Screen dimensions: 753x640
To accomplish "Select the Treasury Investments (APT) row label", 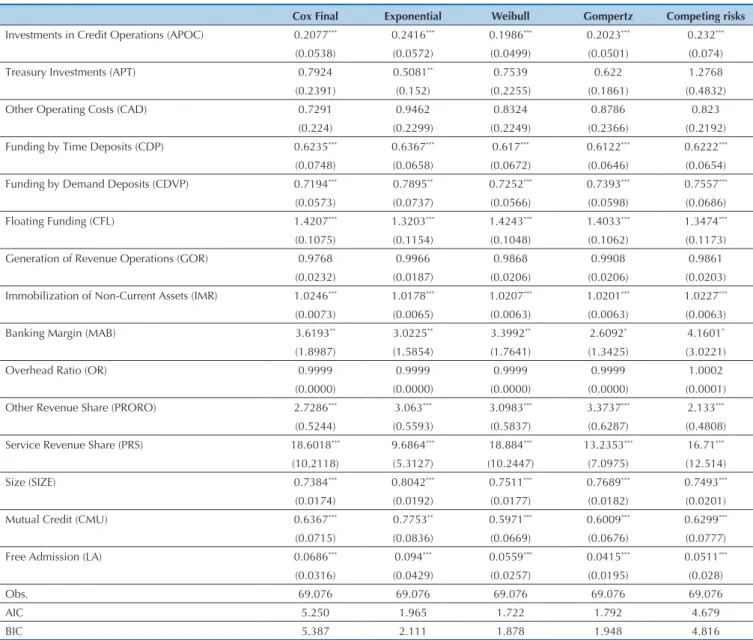I will tap(70, 72).
